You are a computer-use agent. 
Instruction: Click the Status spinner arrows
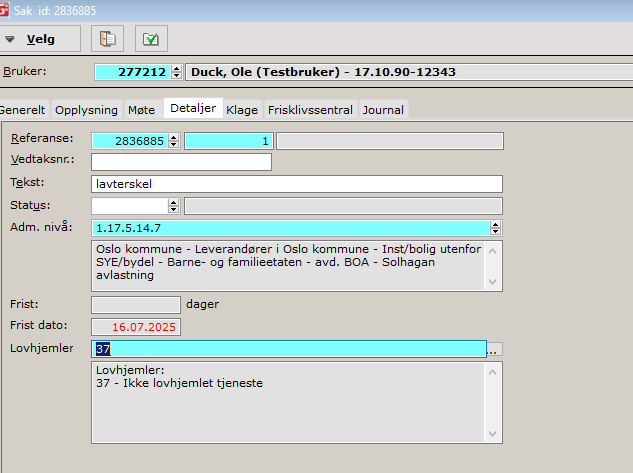(174, 206)
